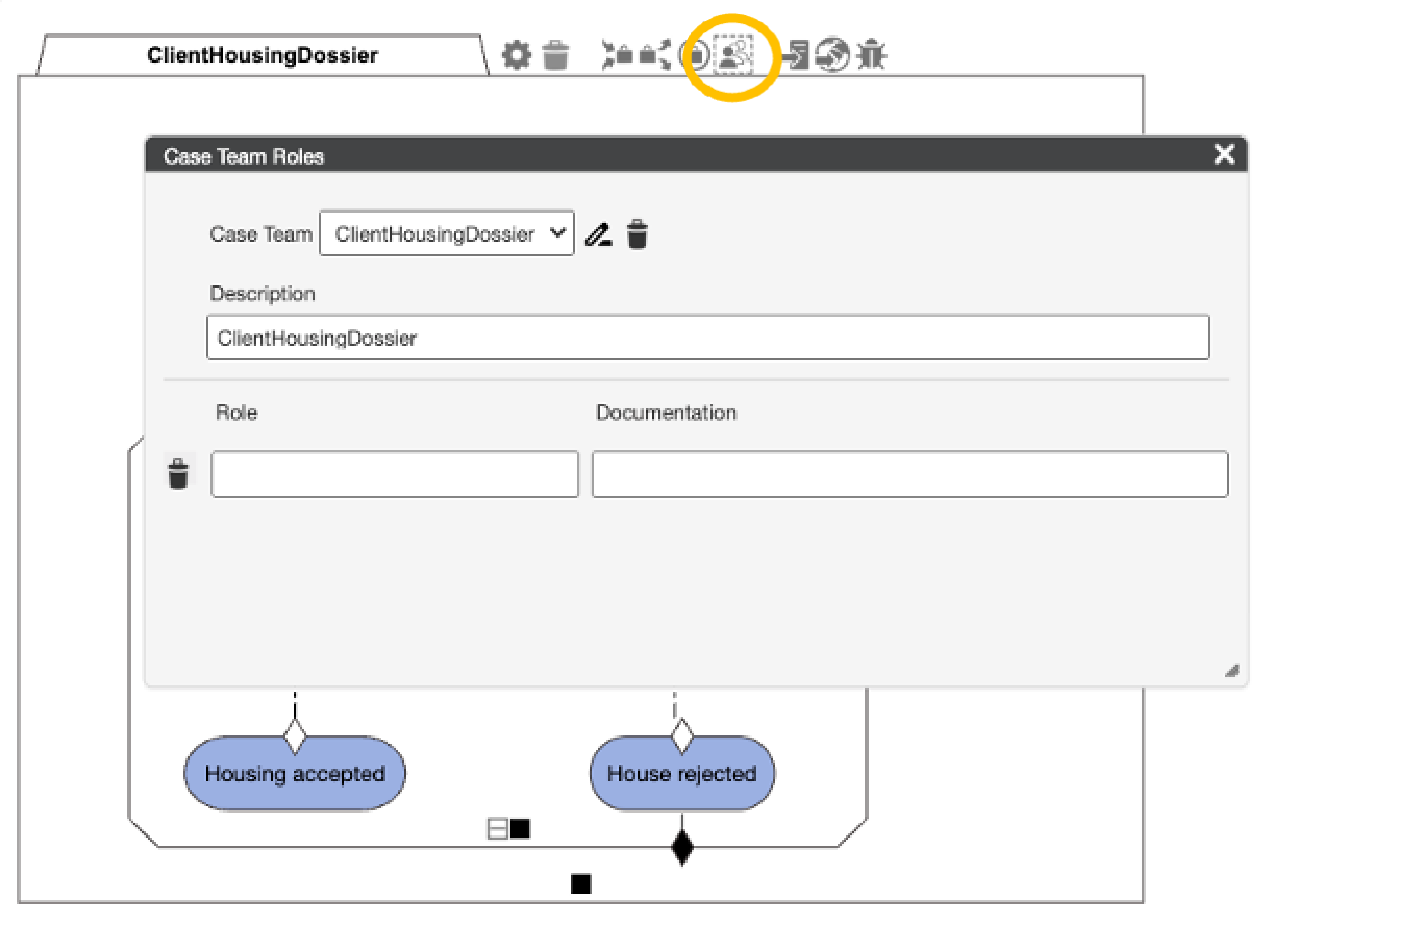
Task: Select the Housing accepted milestone
Action: coord(294,774)
